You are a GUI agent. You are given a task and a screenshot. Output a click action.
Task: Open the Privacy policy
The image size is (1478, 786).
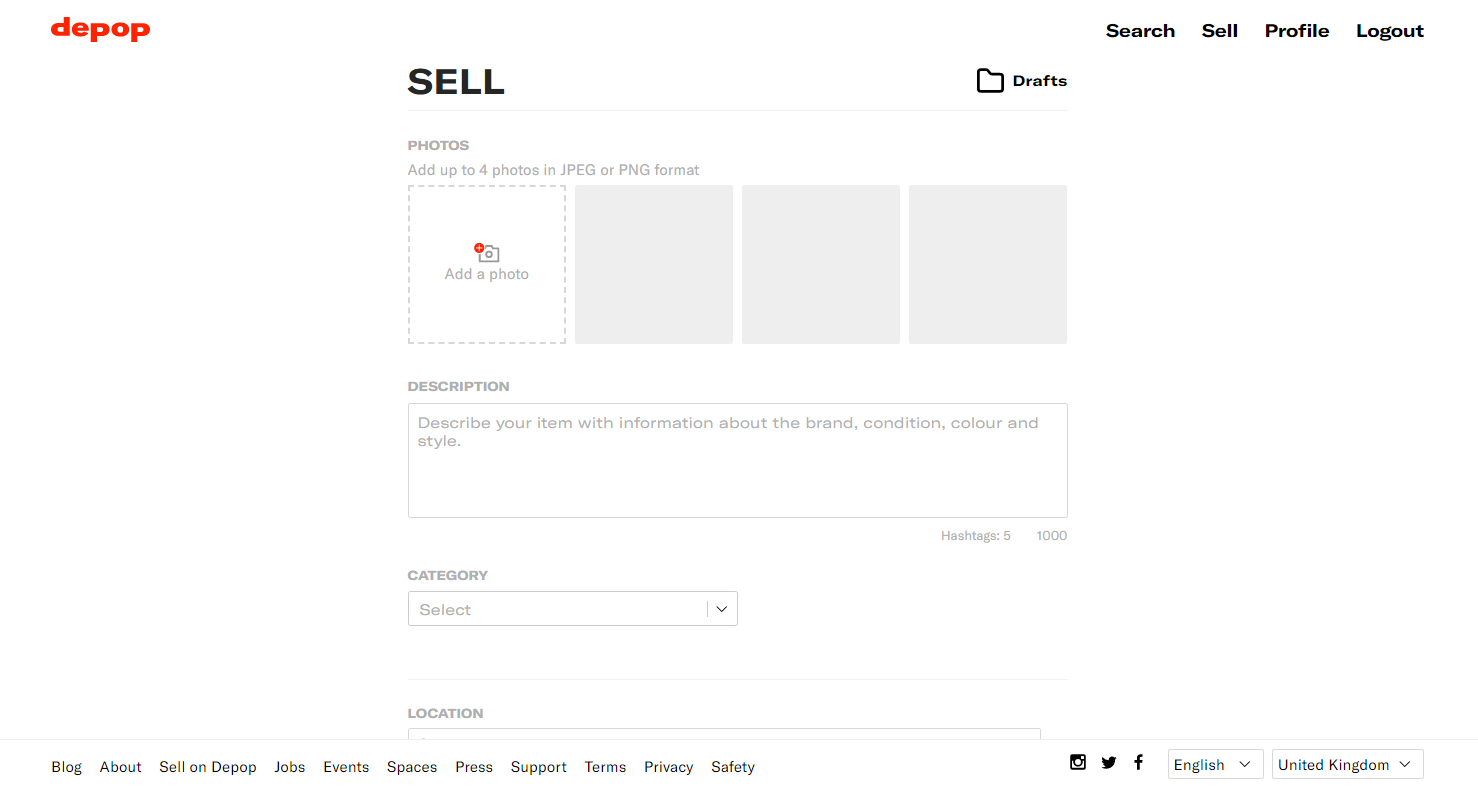tap(668, 767)
